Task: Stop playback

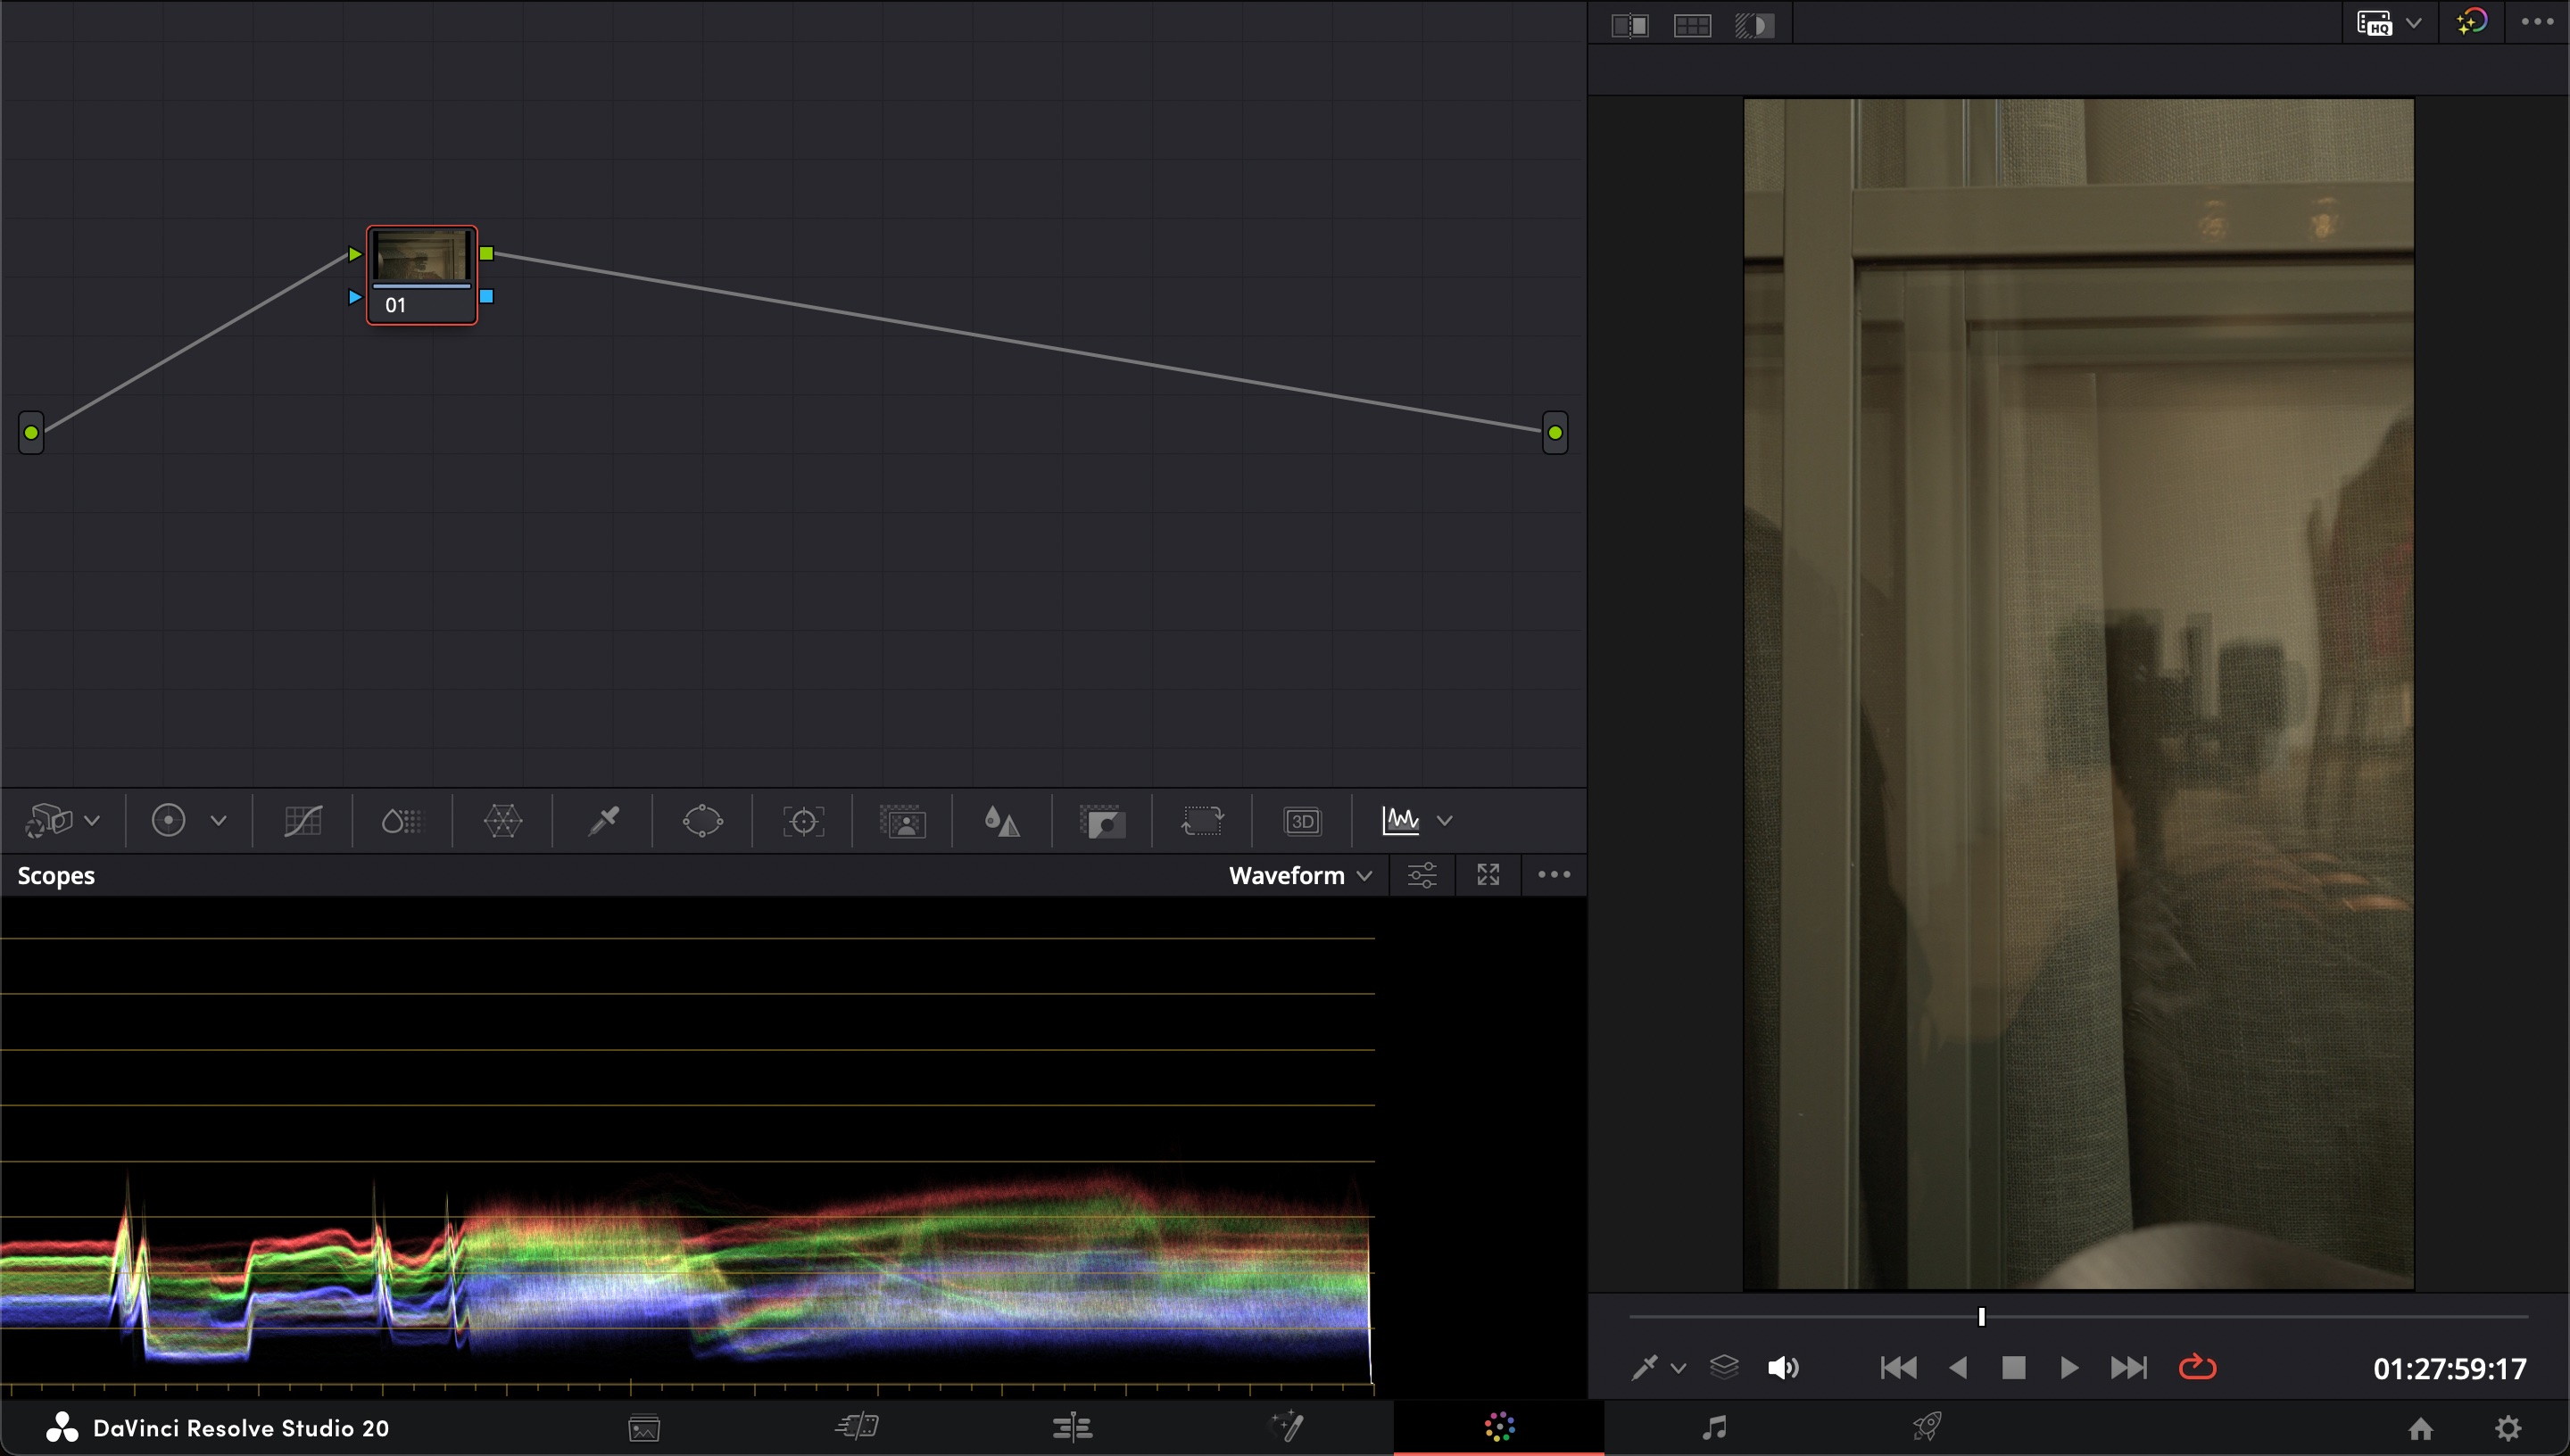Action: pos(2014,1367)
